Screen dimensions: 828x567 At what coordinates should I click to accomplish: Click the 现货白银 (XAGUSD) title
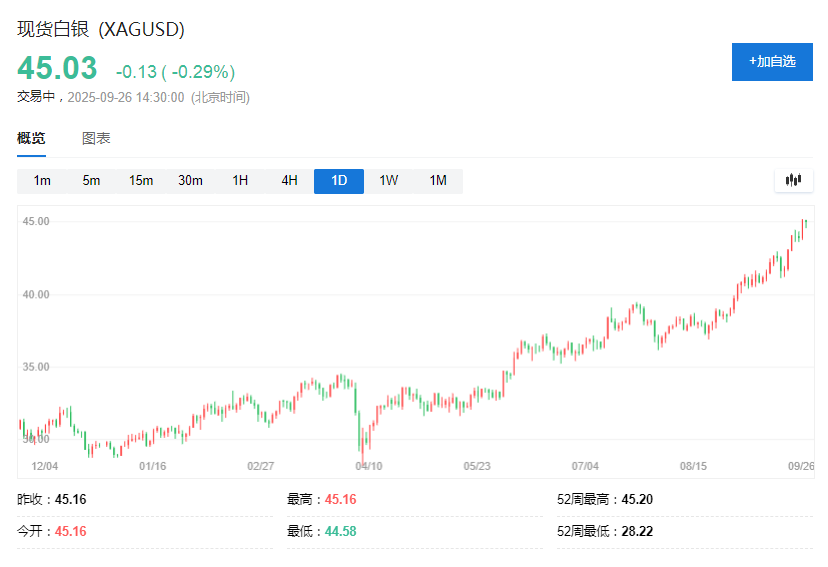(x=101, y=30)
